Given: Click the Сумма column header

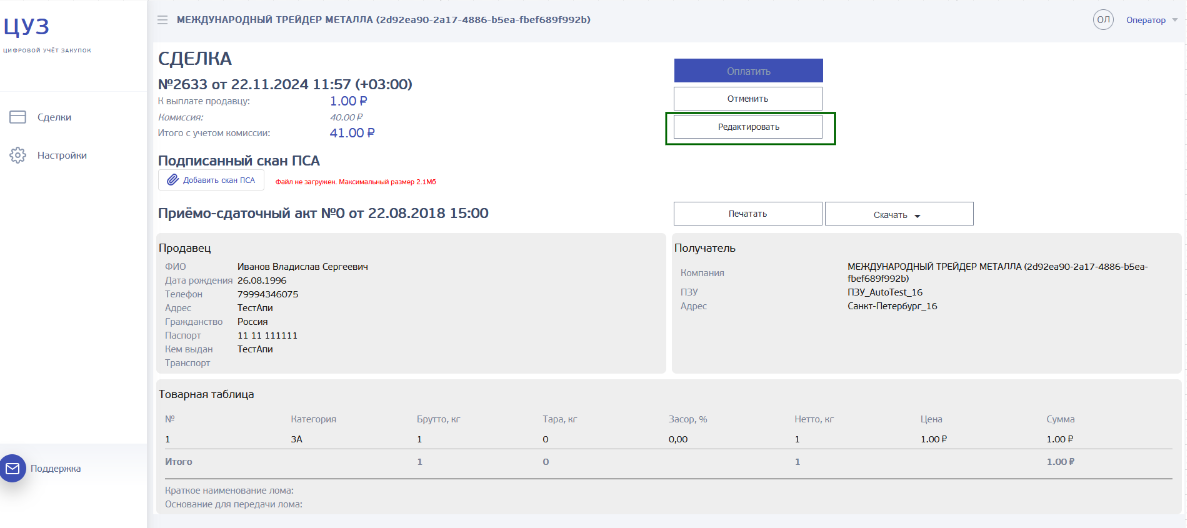Looking at the screenshot, I should coord(1060,419).
